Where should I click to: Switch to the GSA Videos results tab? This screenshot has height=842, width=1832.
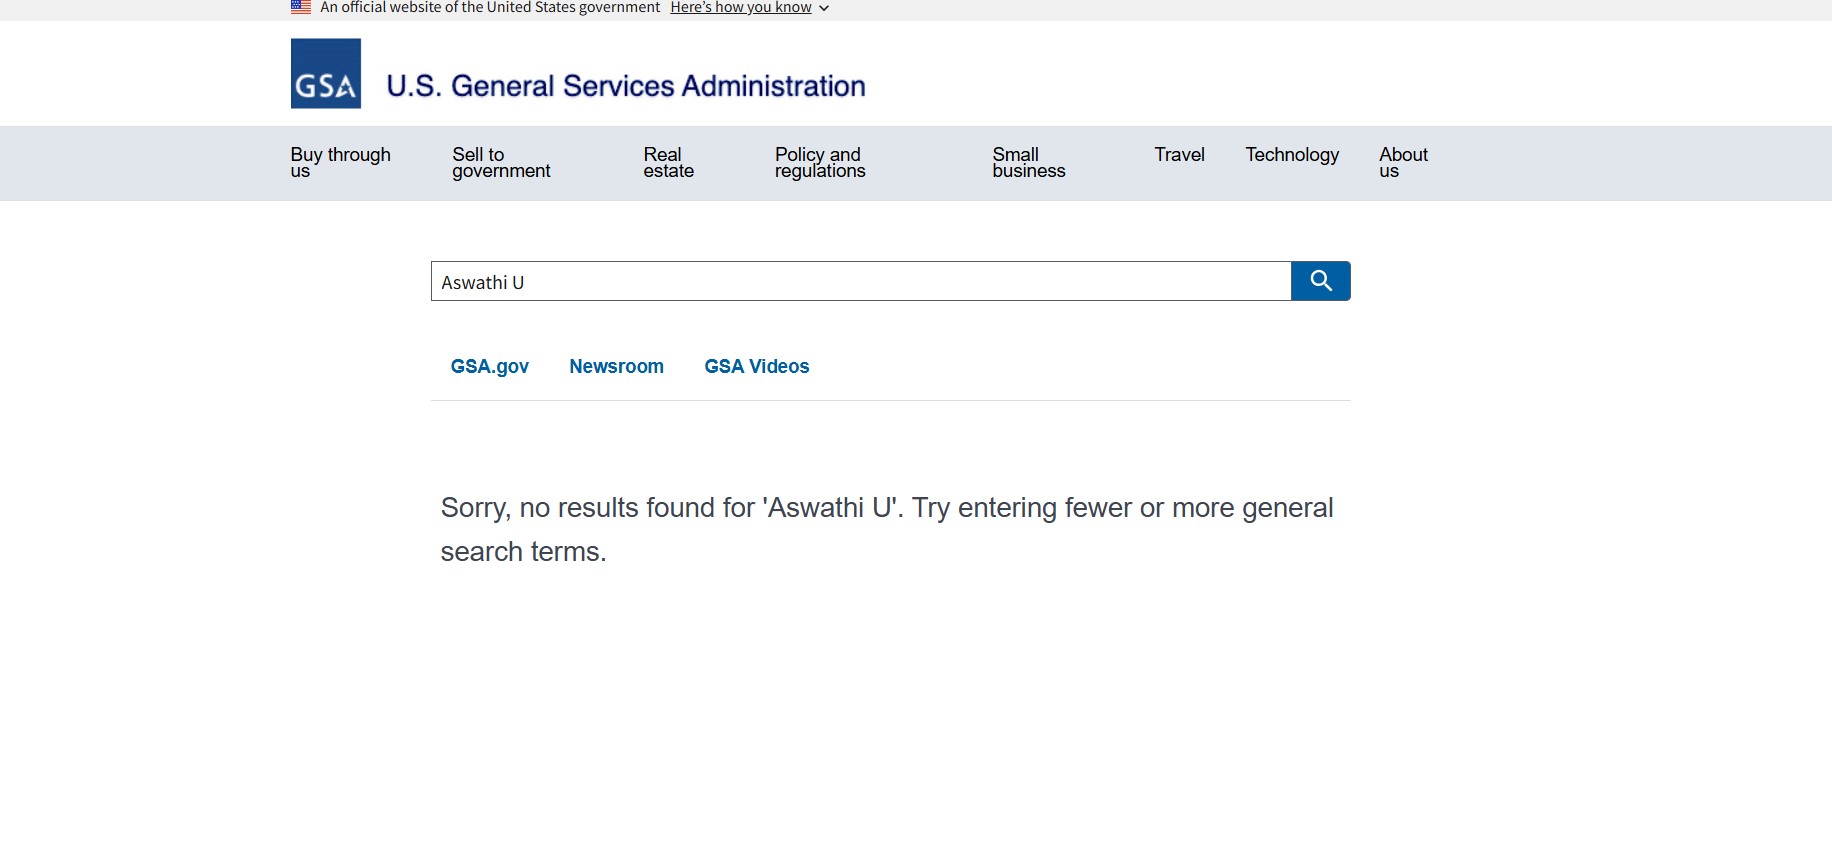(756, 367)
